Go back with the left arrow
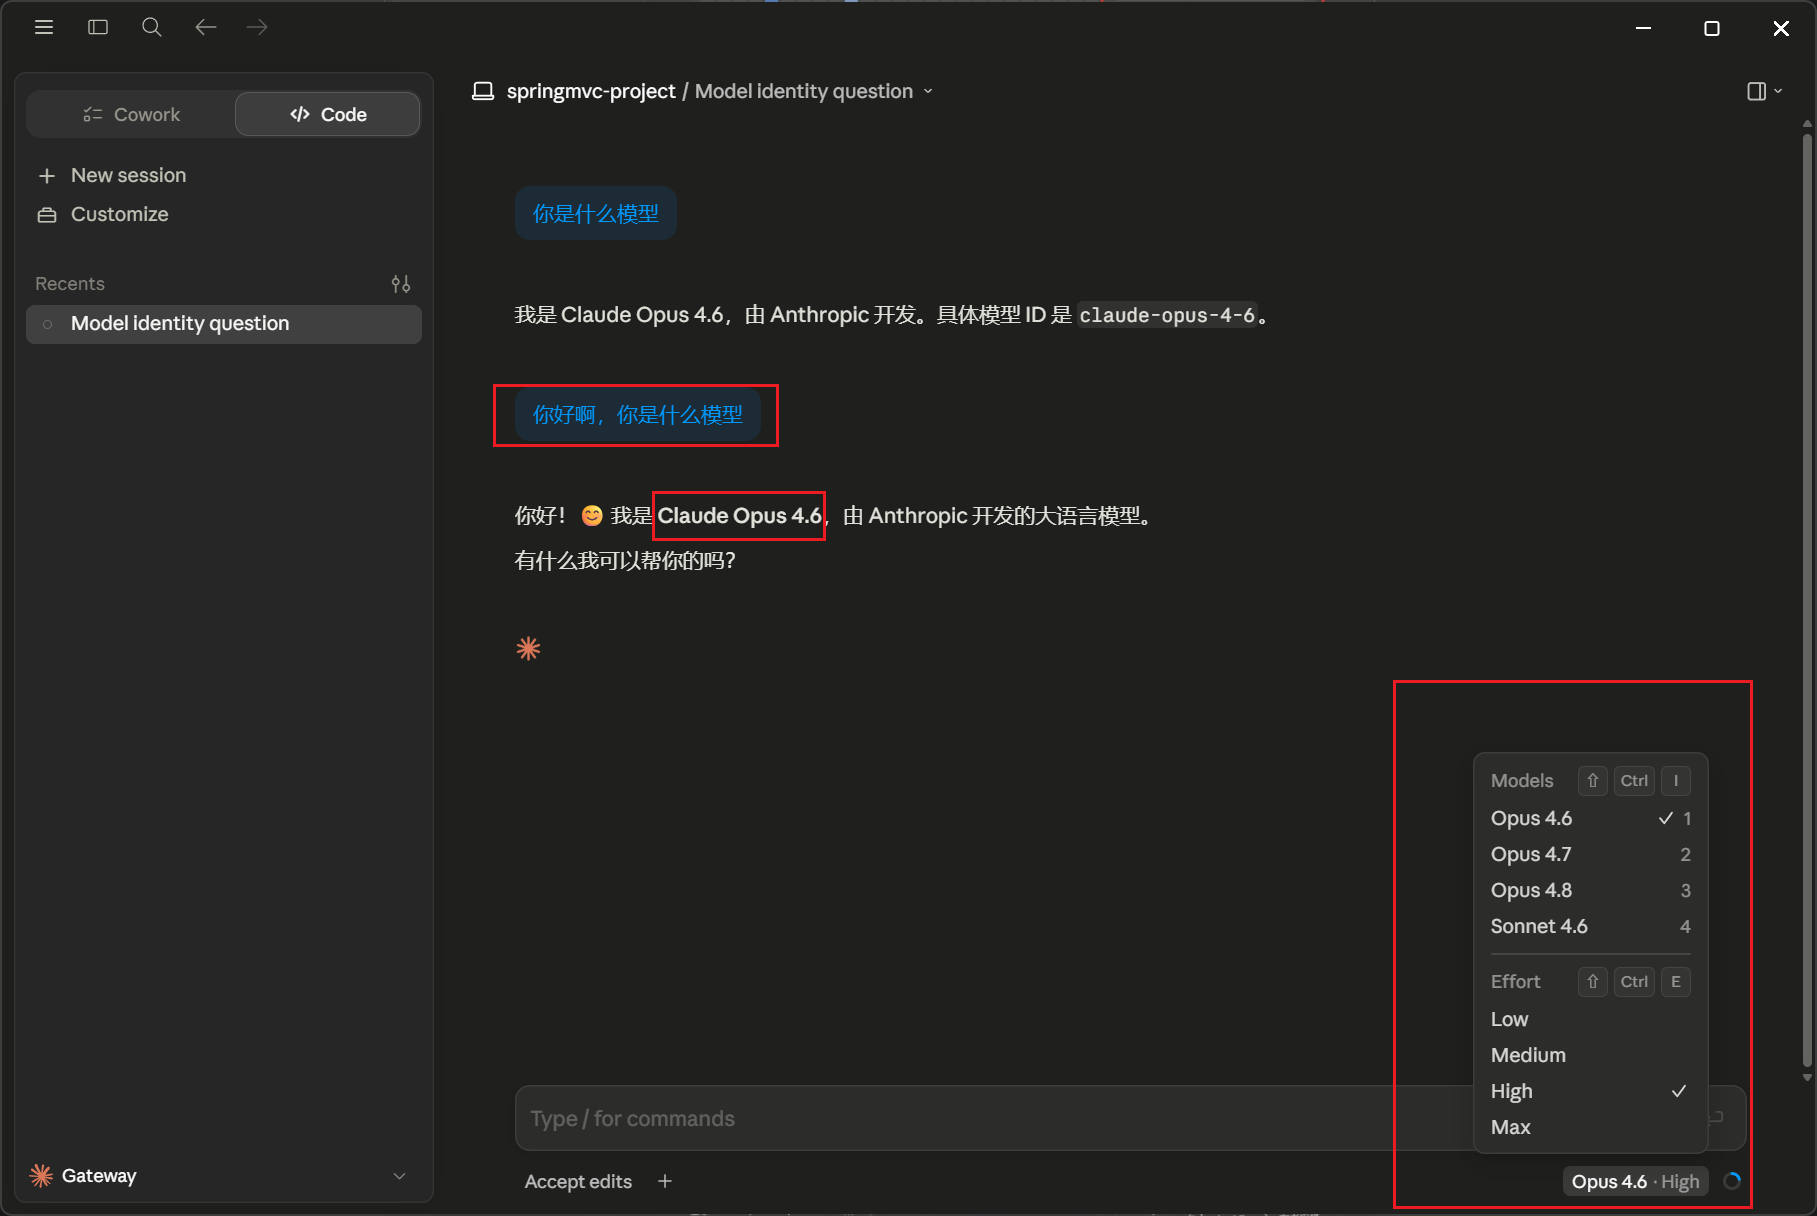 click(x=206, y=28)
